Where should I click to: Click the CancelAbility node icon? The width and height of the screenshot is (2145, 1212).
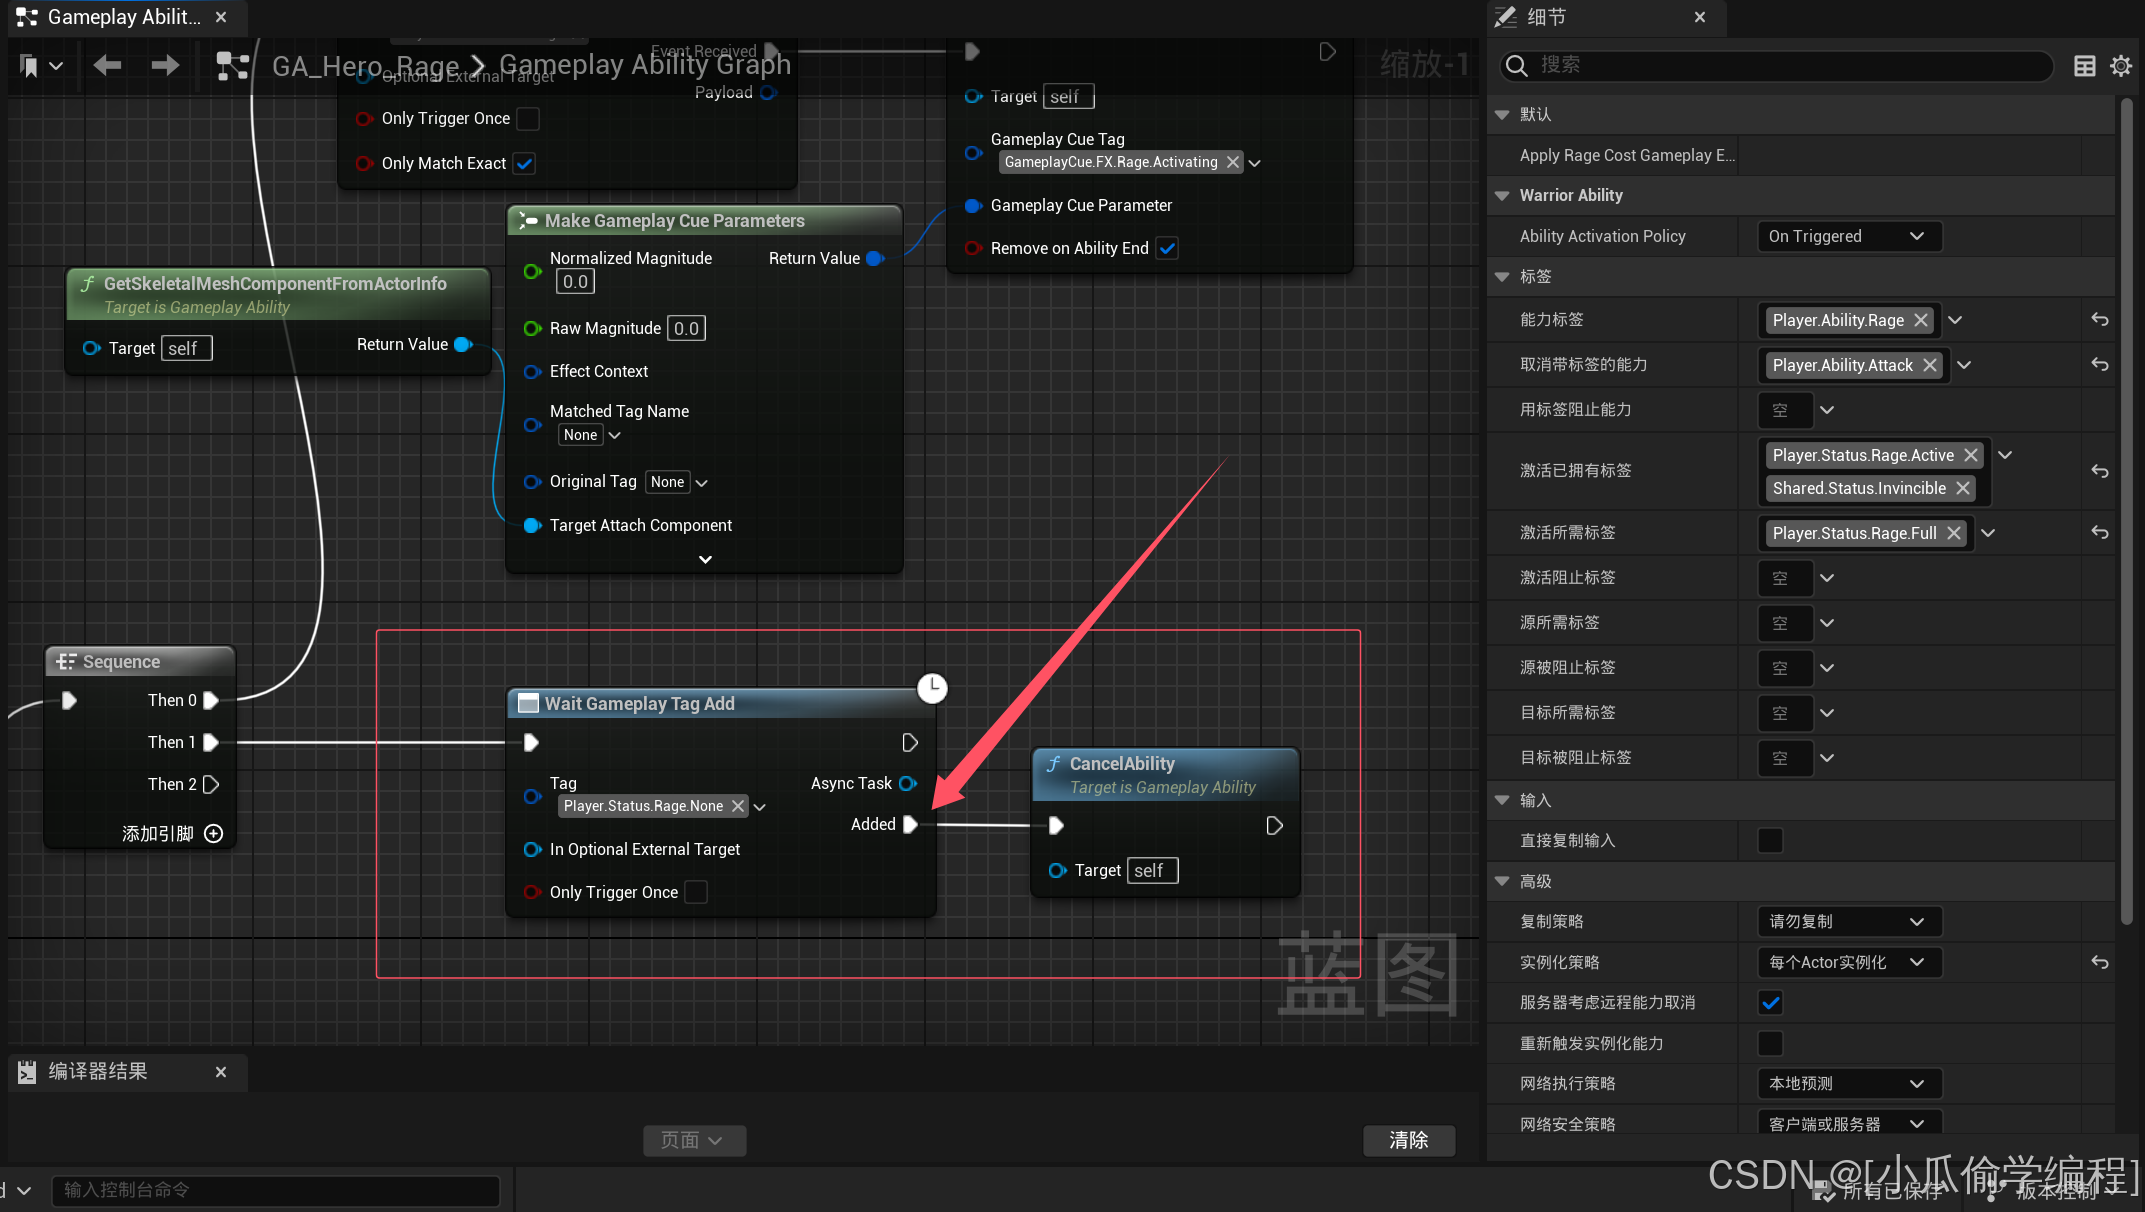click(x=1053, y=763)
